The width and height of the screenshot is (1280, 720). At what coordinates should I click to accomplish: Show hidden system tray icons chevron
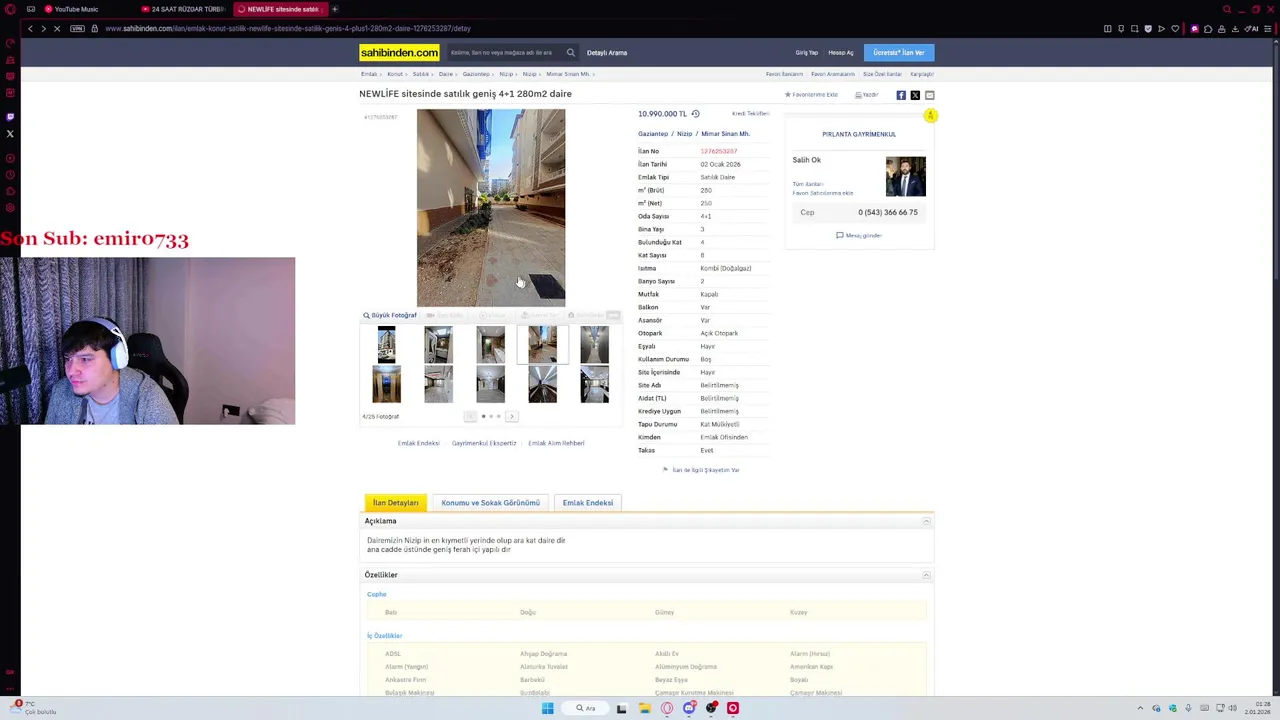(1140, 708)
